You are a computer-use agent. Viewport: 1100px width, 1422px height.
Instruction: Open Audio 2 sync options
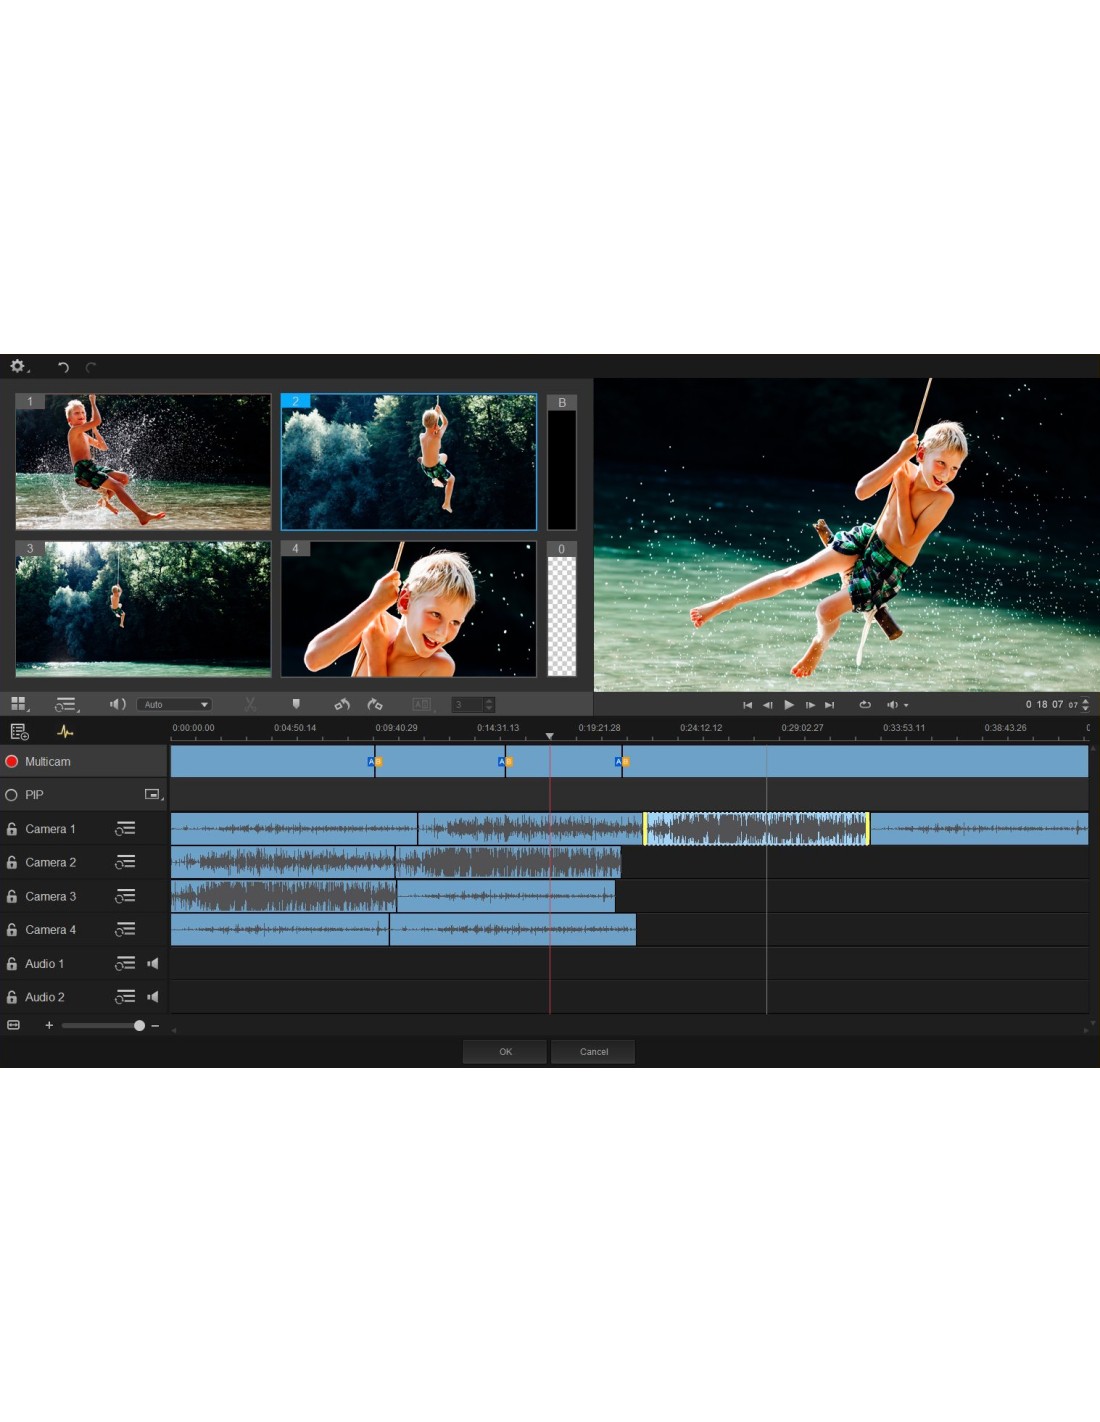point(125,997)
